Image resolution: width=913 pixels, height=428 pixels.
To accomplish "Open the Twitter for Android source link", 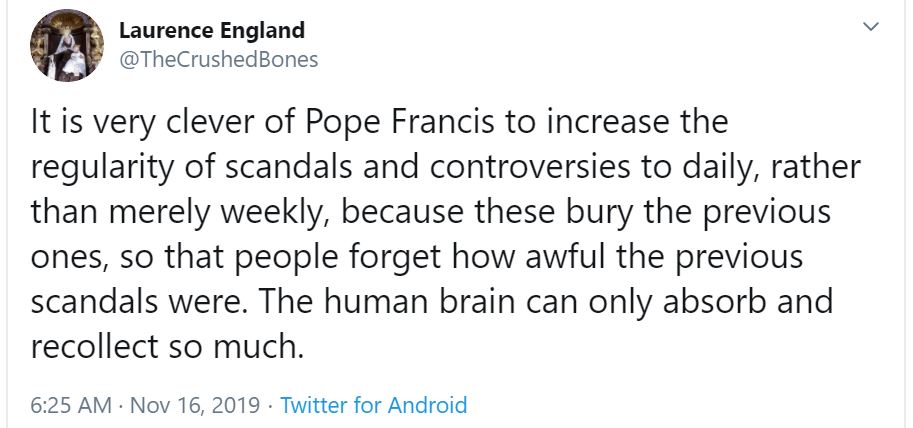I will (x=374, y=405).
